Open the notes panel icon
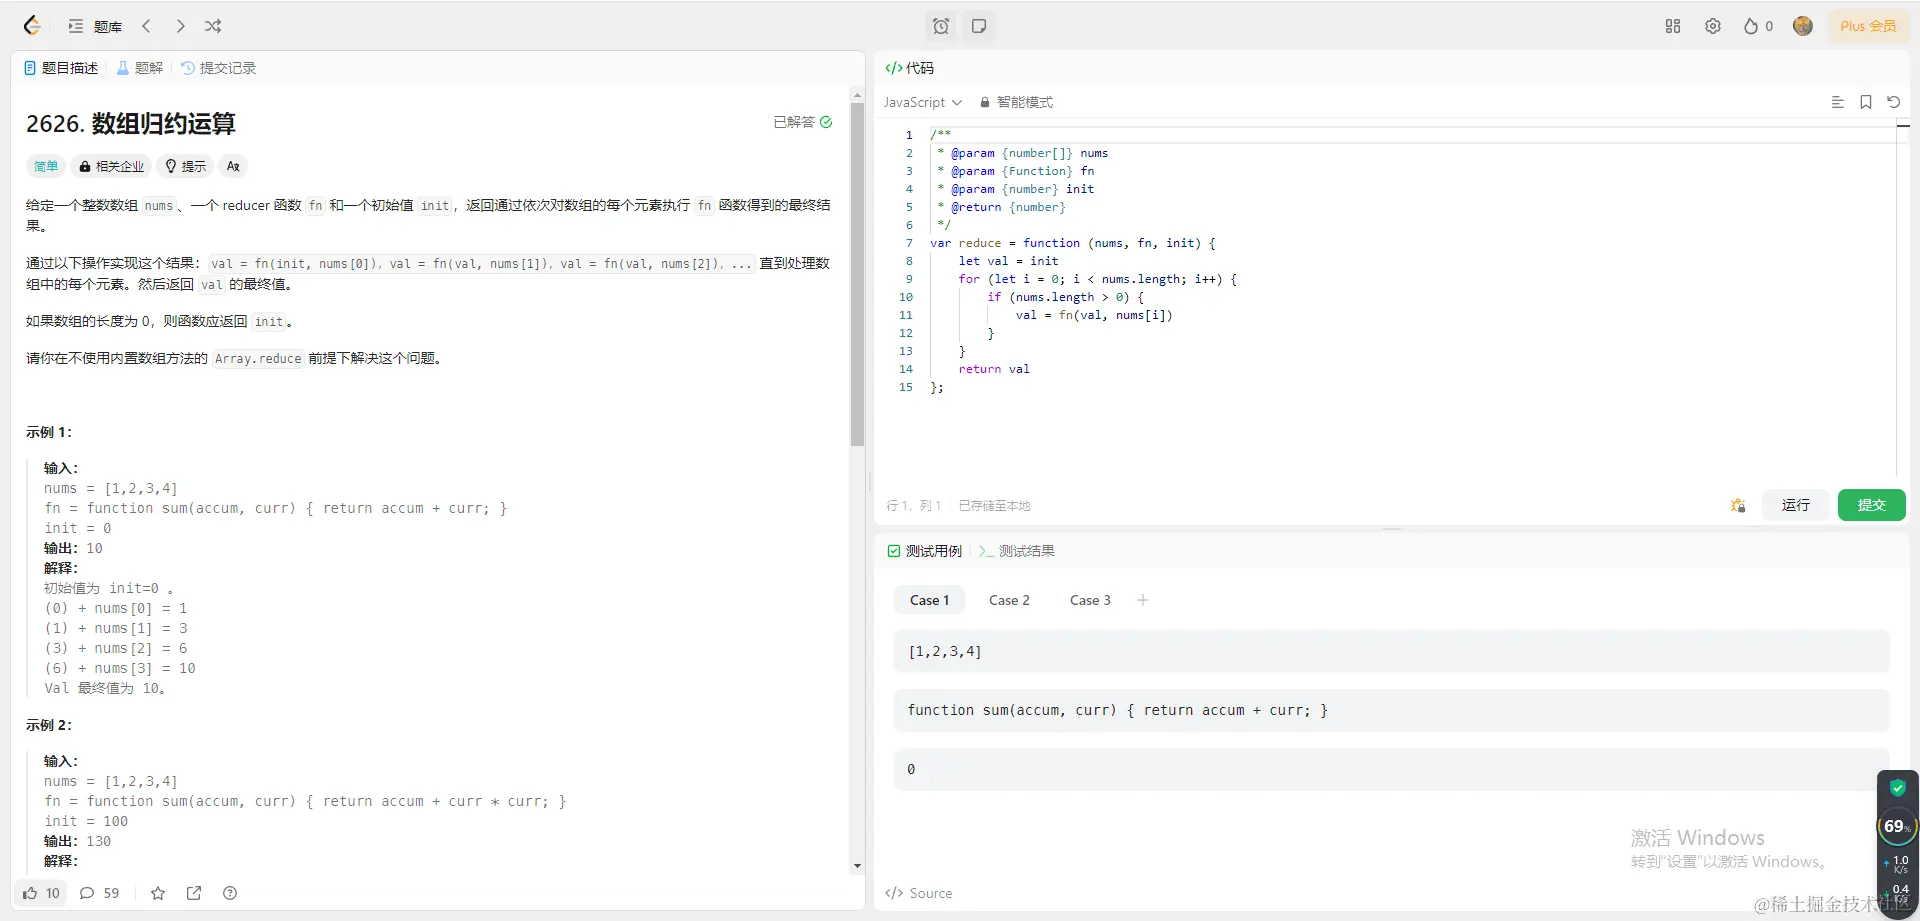 [x=979, y=26]
